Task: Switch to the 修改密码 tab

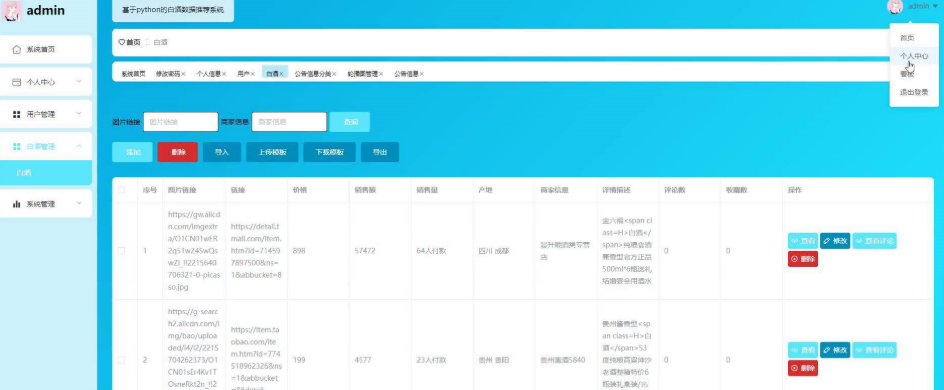Action: (167, 74)
